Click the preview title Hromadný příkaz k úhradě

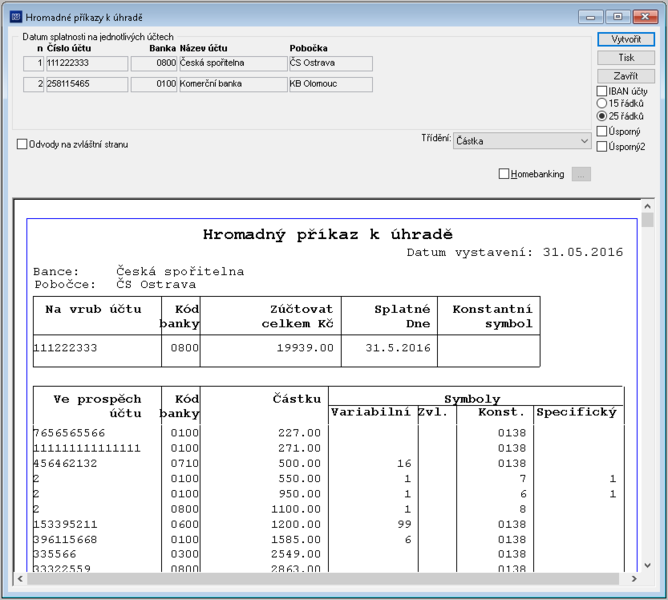click(327, 234)
